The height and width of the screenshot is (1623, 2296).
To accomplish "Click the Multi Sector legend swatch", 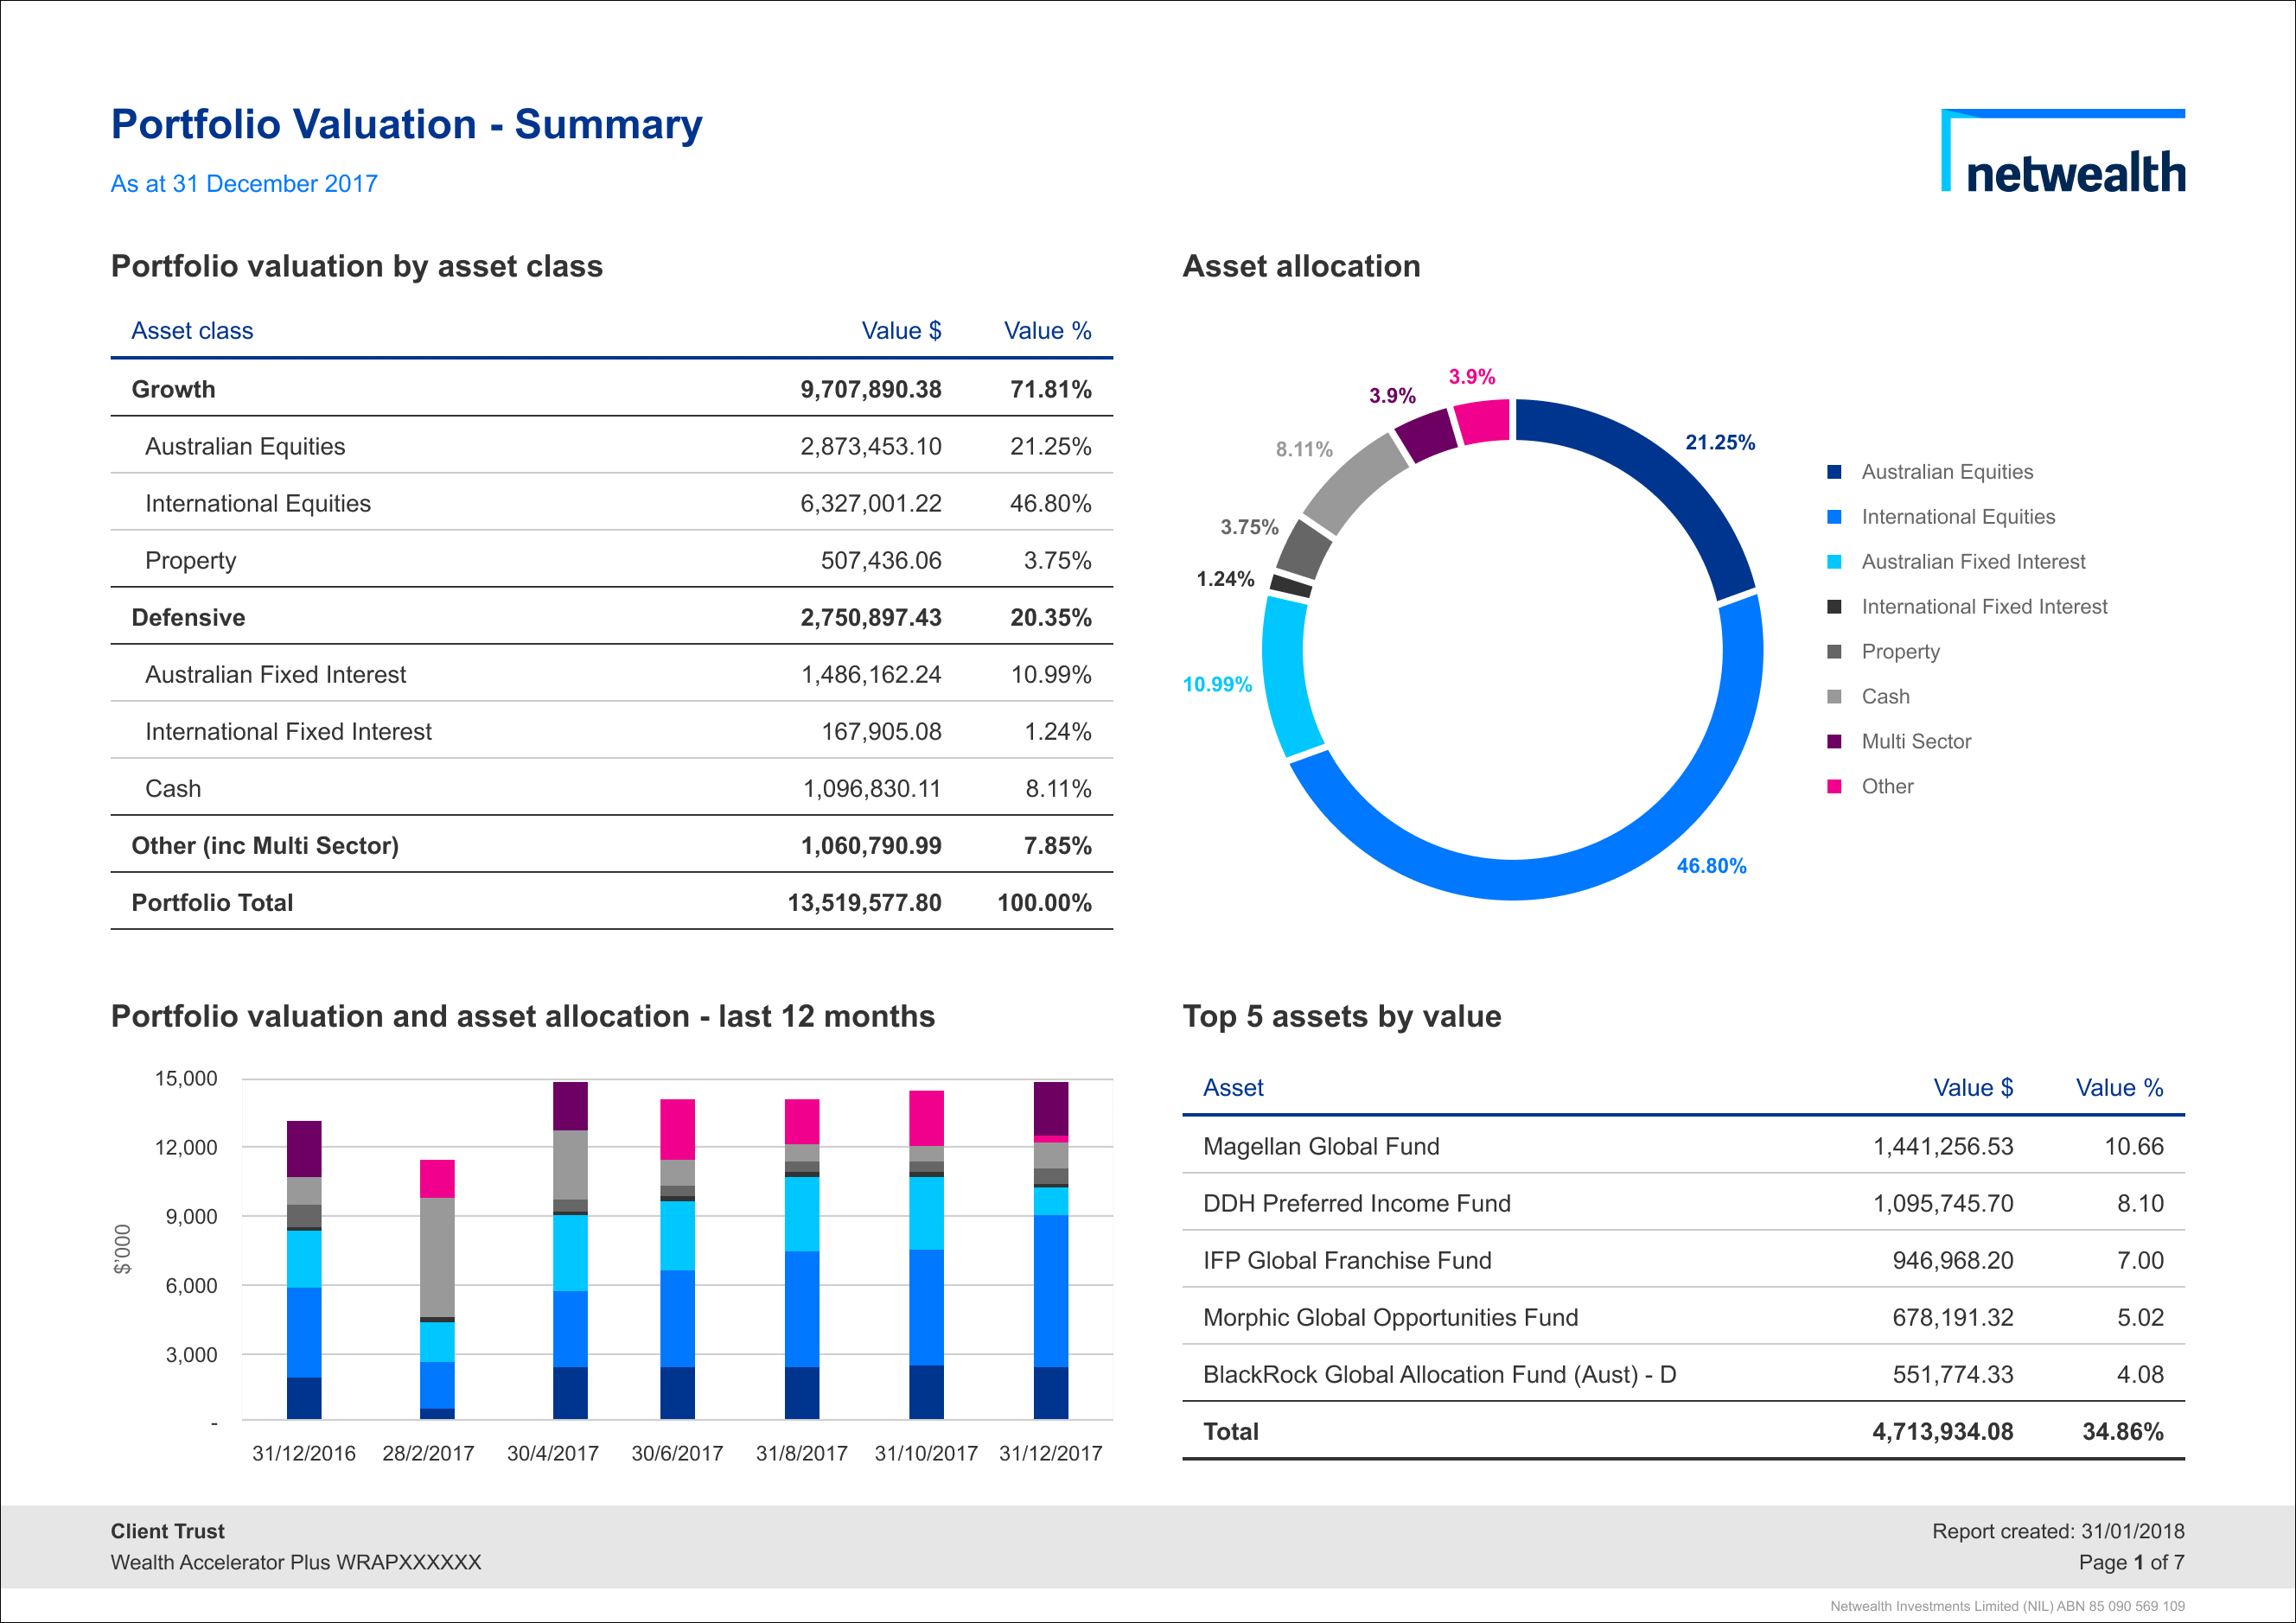I will pyautogui.click(x=1834, y=742).
